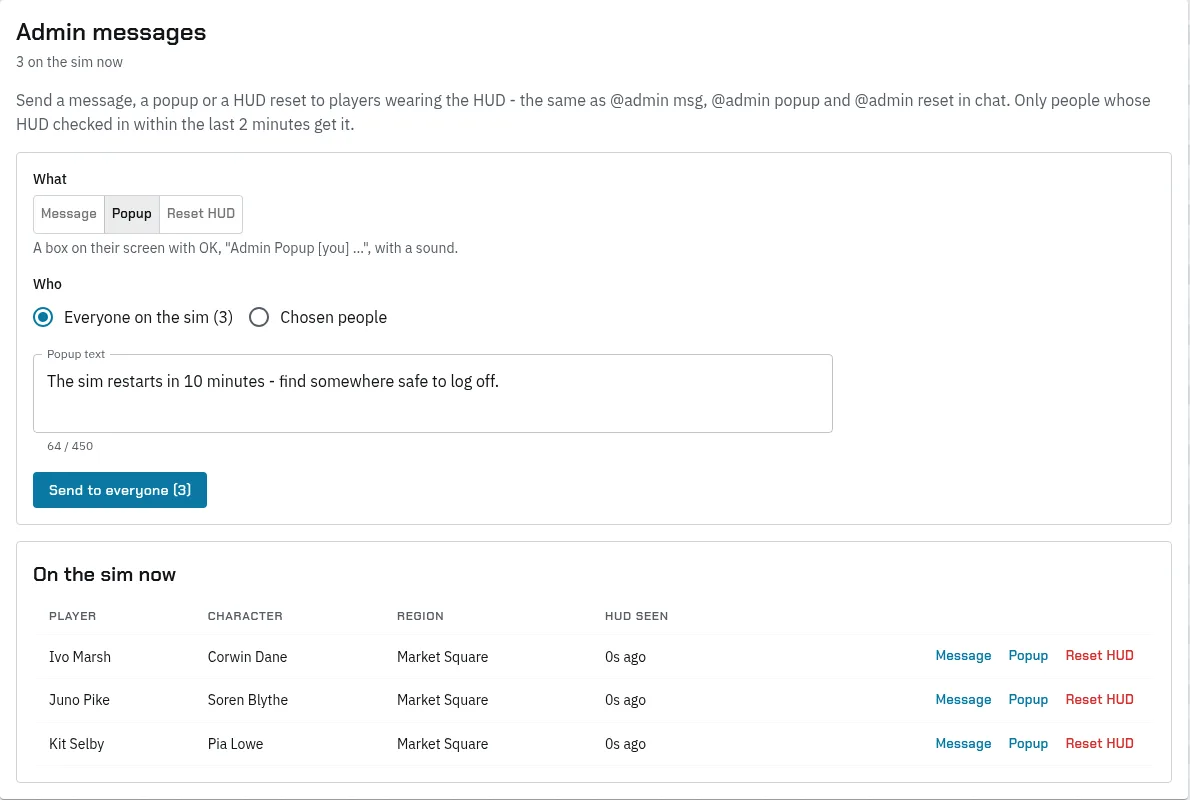This screenshot has height=800, width=1190.
Task: Click the CHARACTER column header
Action: pos(245,616)
